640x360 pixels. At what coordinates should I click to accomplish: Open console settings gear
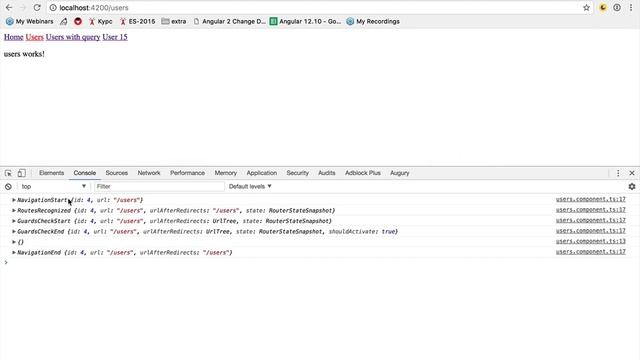click(631, 187)
